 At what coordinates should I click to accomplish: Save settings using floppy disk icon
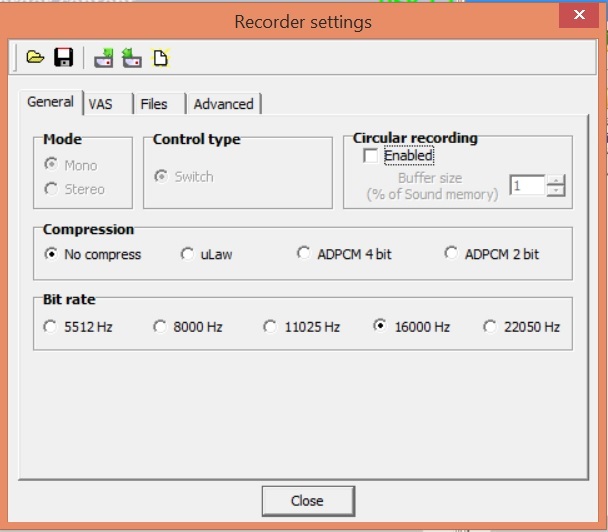click(x=63, y=57)
